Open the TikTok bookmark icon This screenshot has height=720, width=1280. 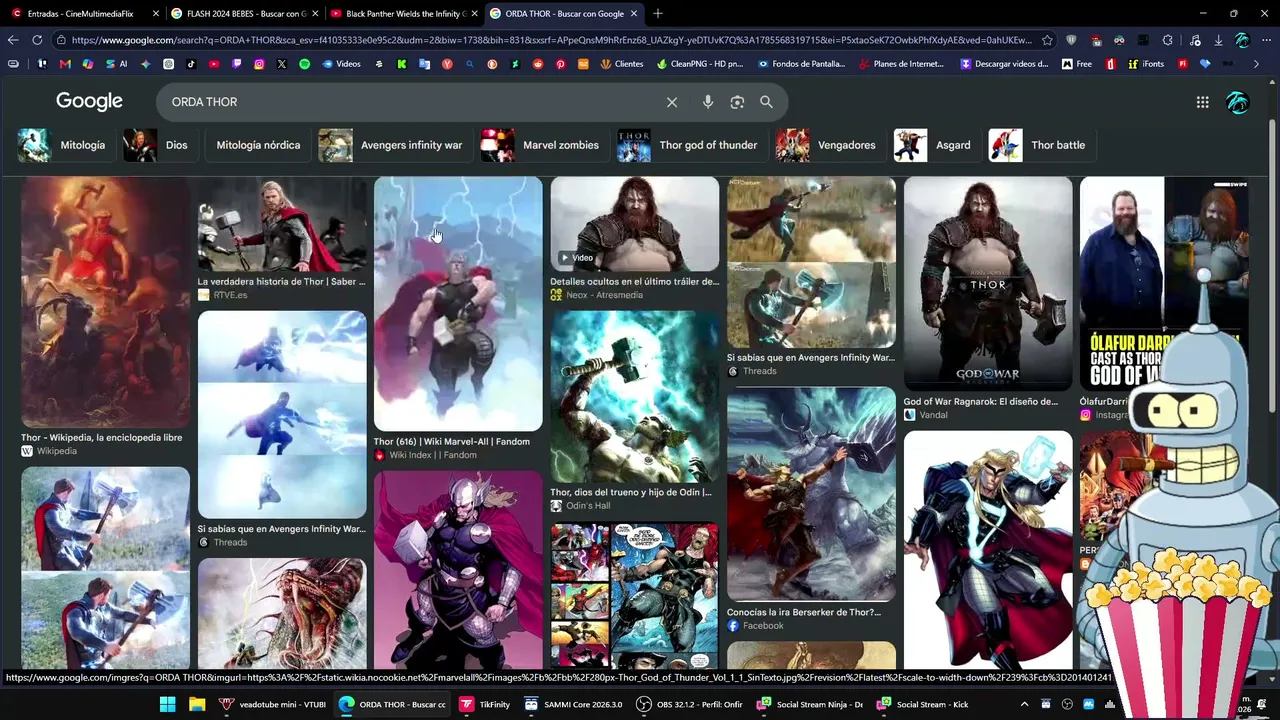click(191, 64)
